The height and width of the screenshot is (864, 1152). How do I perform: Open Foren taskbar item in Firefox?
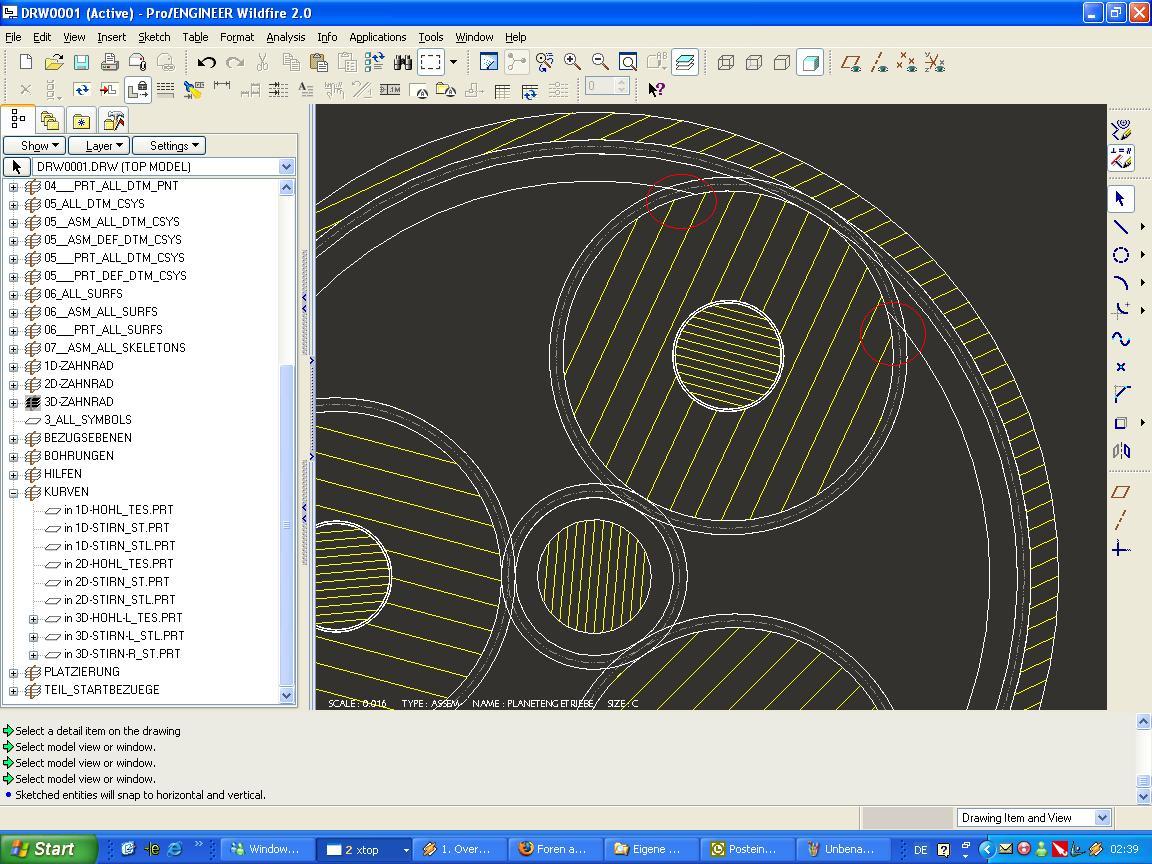pos(555,849)
